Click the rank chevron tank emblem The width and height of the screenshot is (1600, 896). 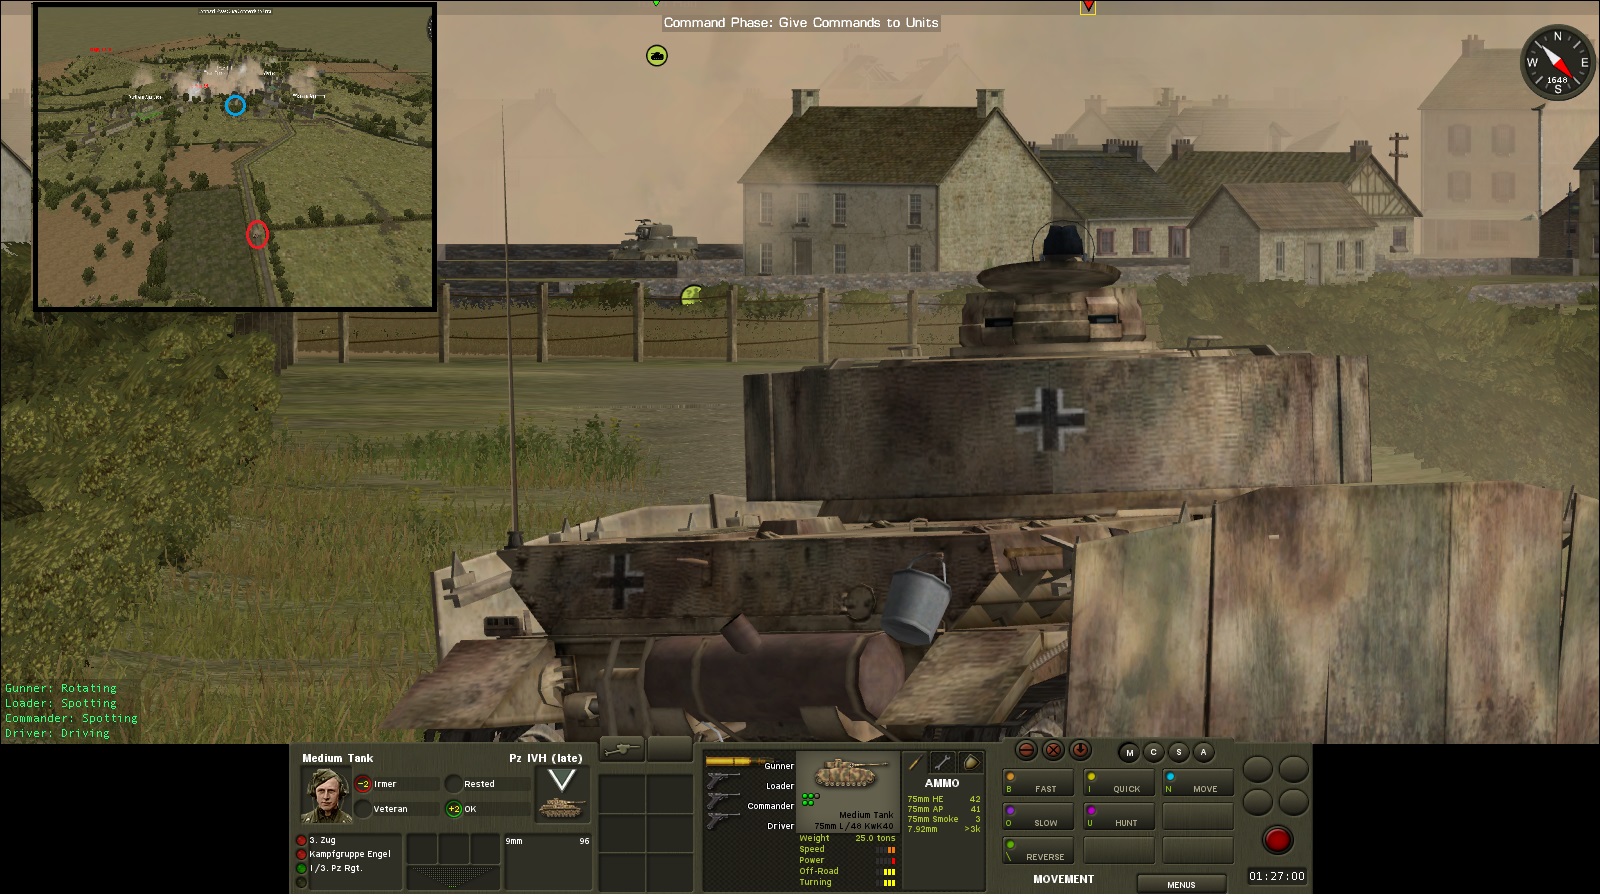tap(562, 795)
